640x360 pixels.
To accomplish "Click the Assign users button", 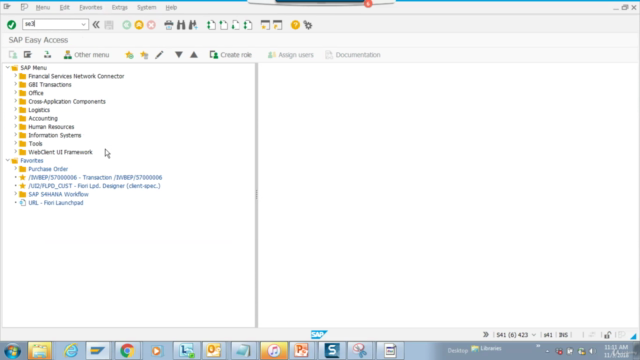I will click(291, 55).
